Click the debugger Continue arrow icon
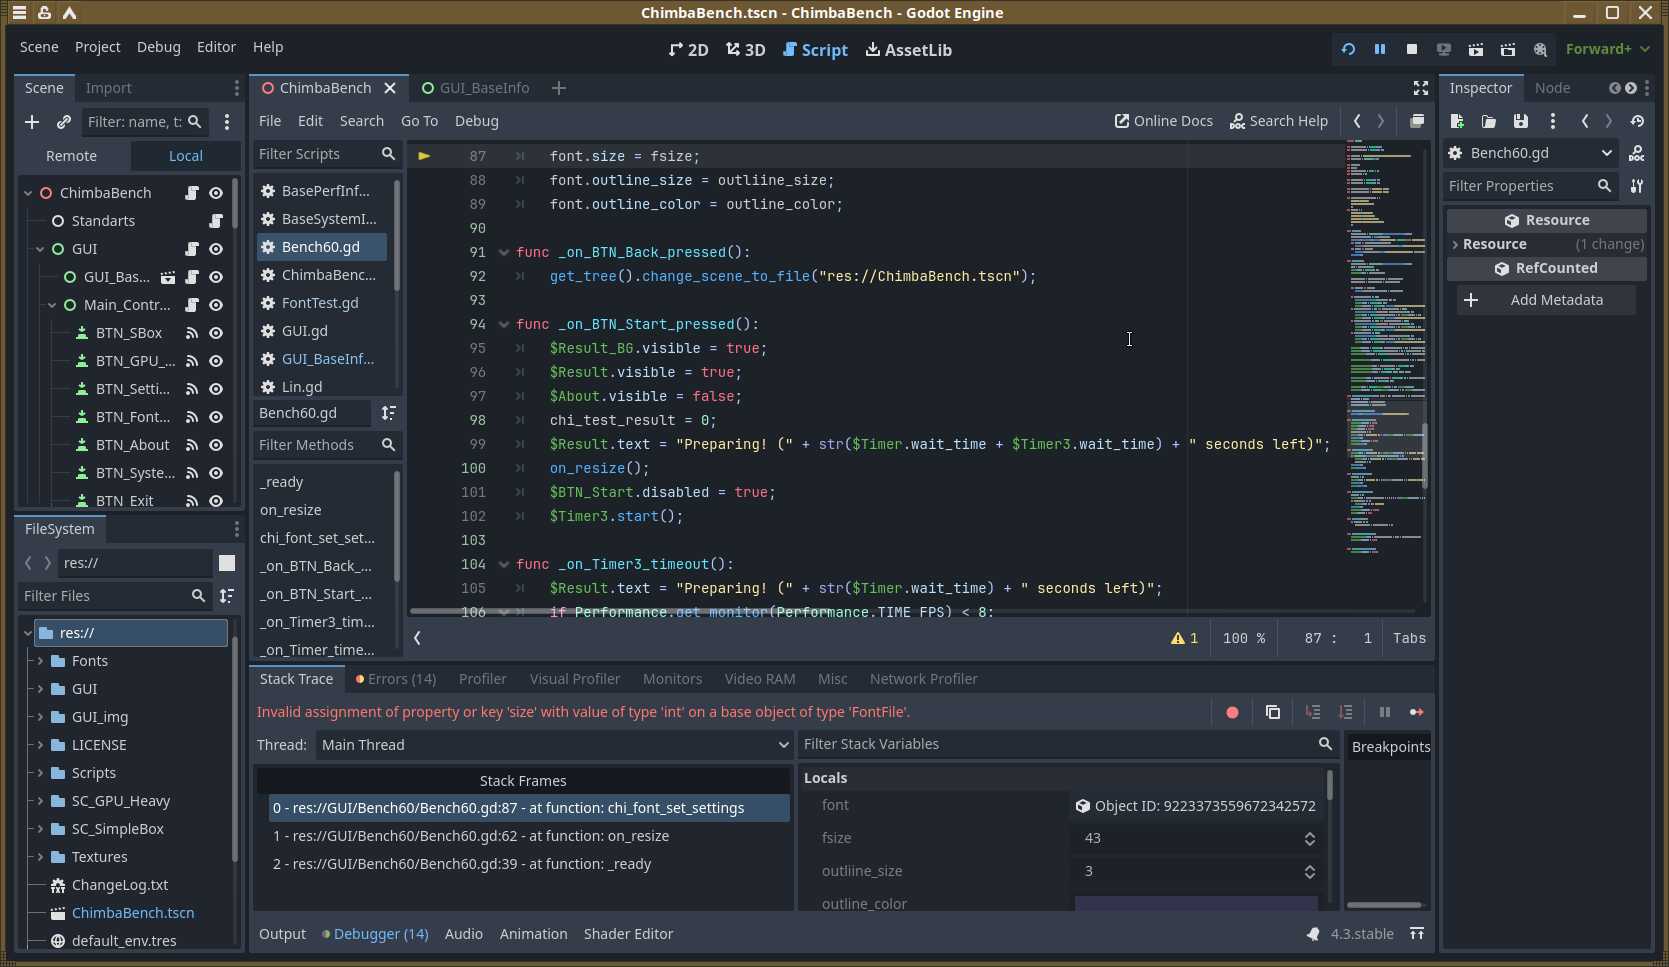This screenshot has height=967, width=1669. 1416,712
